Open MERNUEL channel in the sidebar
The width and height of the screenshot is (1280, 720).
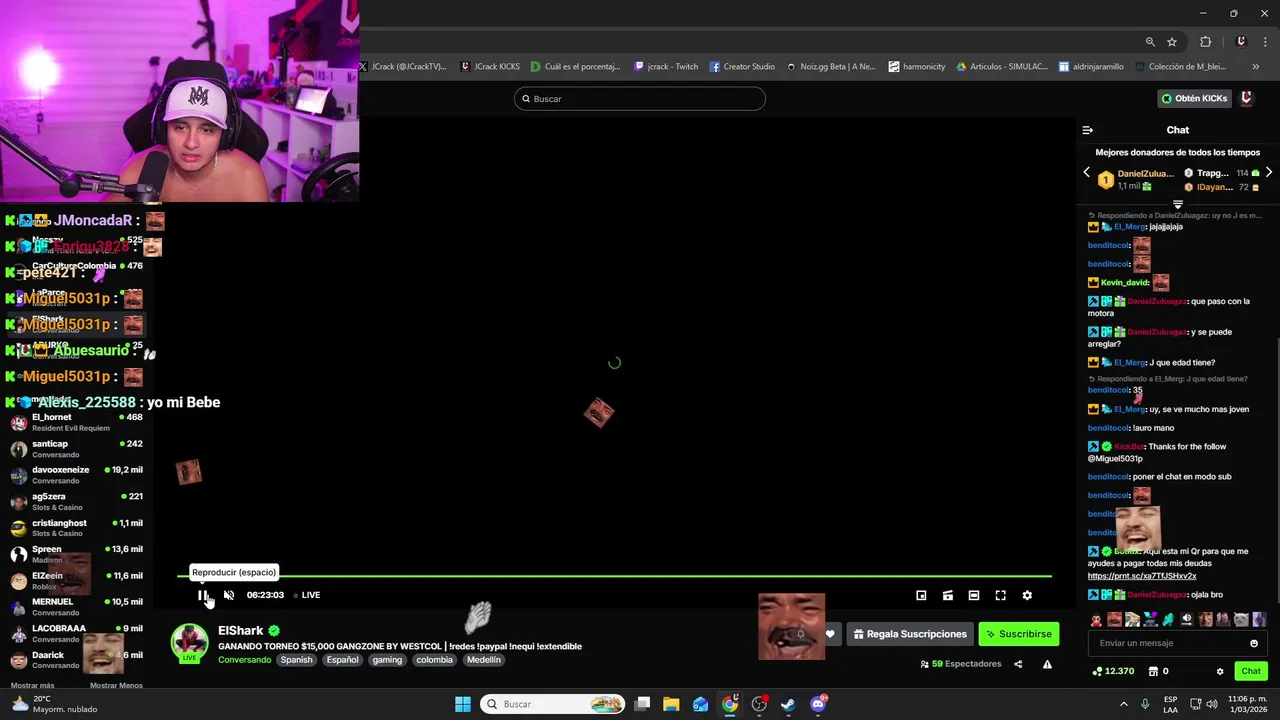(77, 607)
